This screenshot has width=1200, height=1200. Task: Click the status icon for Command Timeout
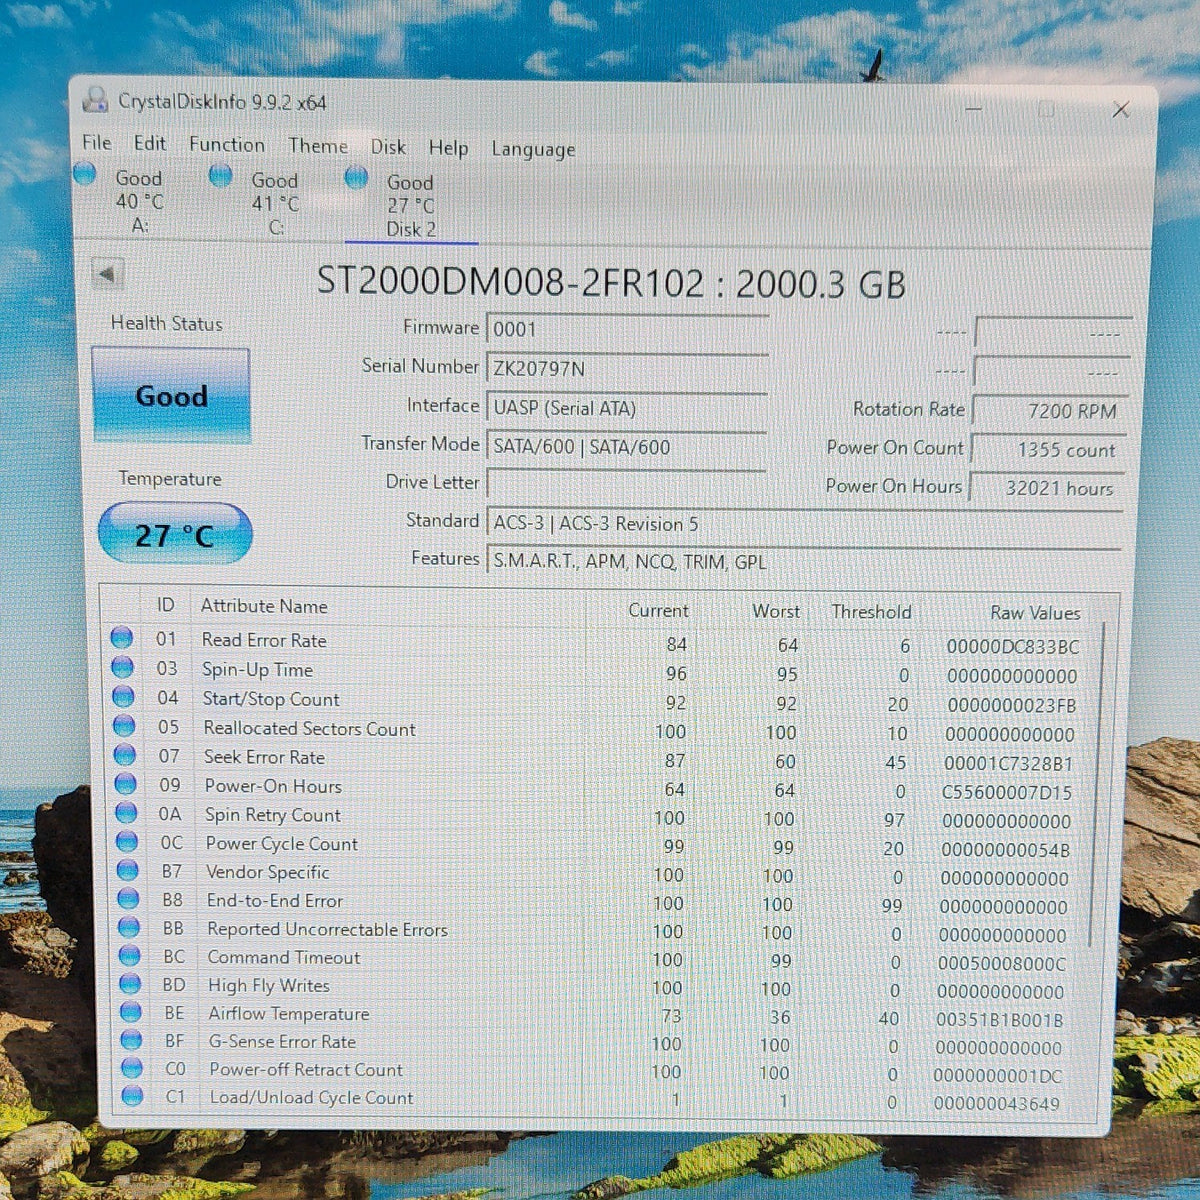130,955
